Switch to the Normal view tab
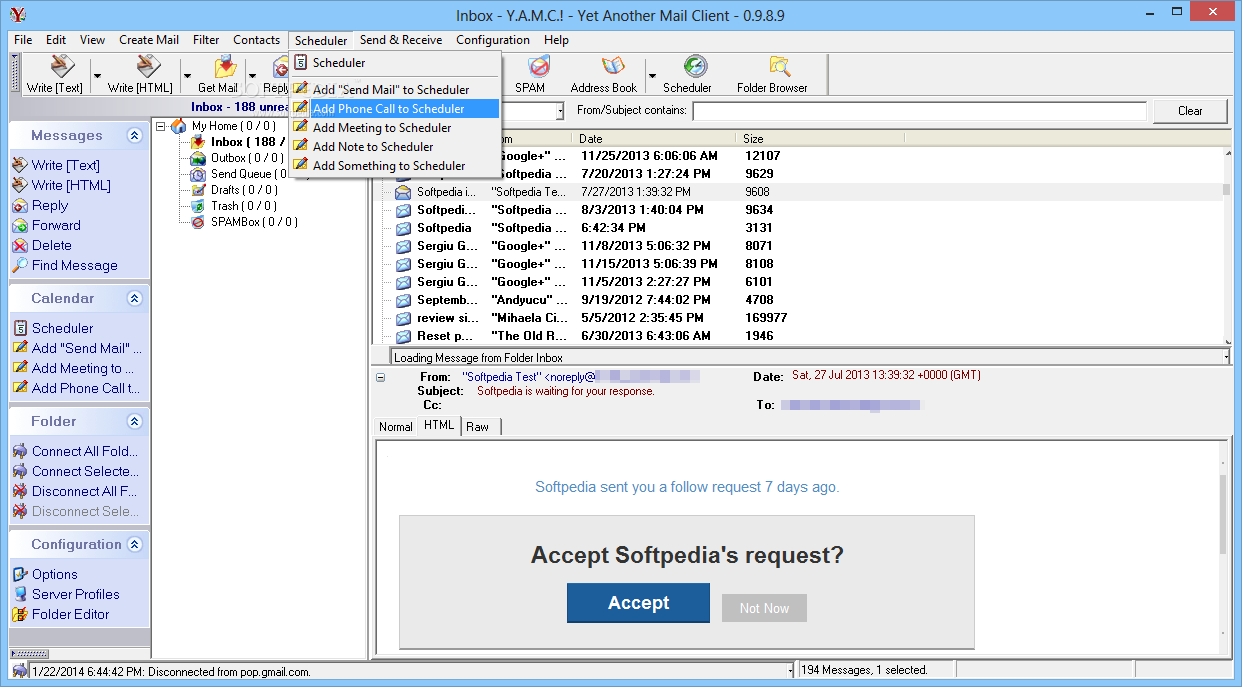Image resolution: width=1242 pixels, height=687 pixels. [395, 426]
